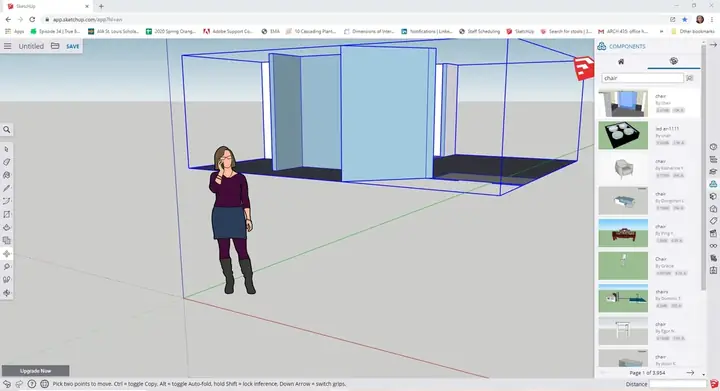This screenshot has height=391, width=720.
Task: Pick the Eraser tool
Action: point(7,162)
